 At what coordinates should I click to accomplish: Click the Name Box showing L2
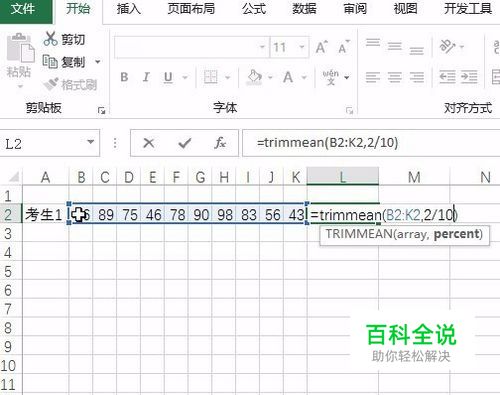pyautogui.click(x=43, y=143)
